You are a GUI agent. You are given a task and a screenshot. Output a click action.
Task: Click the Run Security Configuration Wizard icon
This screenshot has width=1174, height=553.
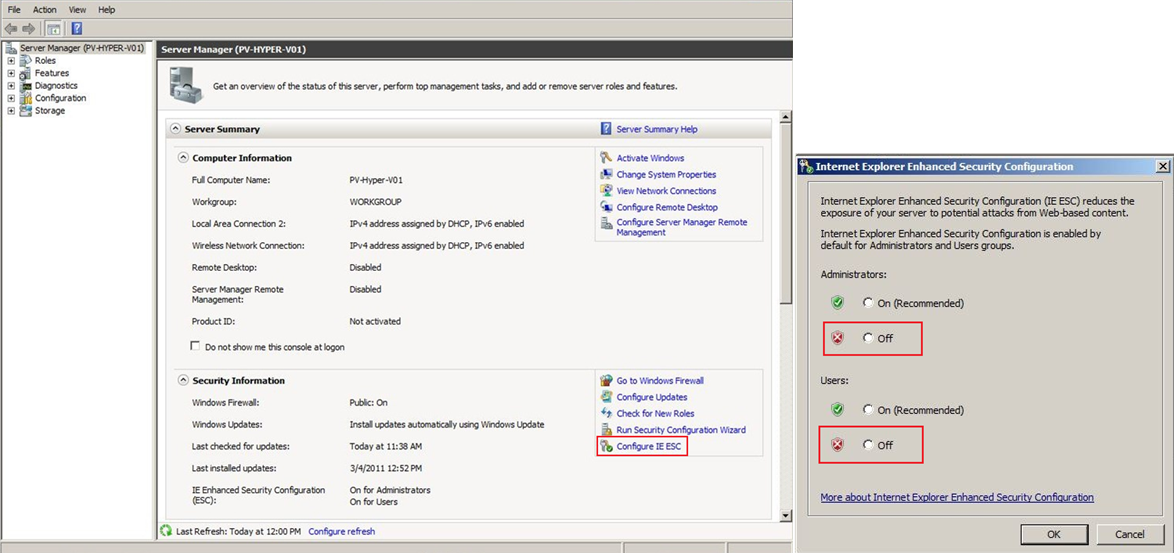coord(606,430)
